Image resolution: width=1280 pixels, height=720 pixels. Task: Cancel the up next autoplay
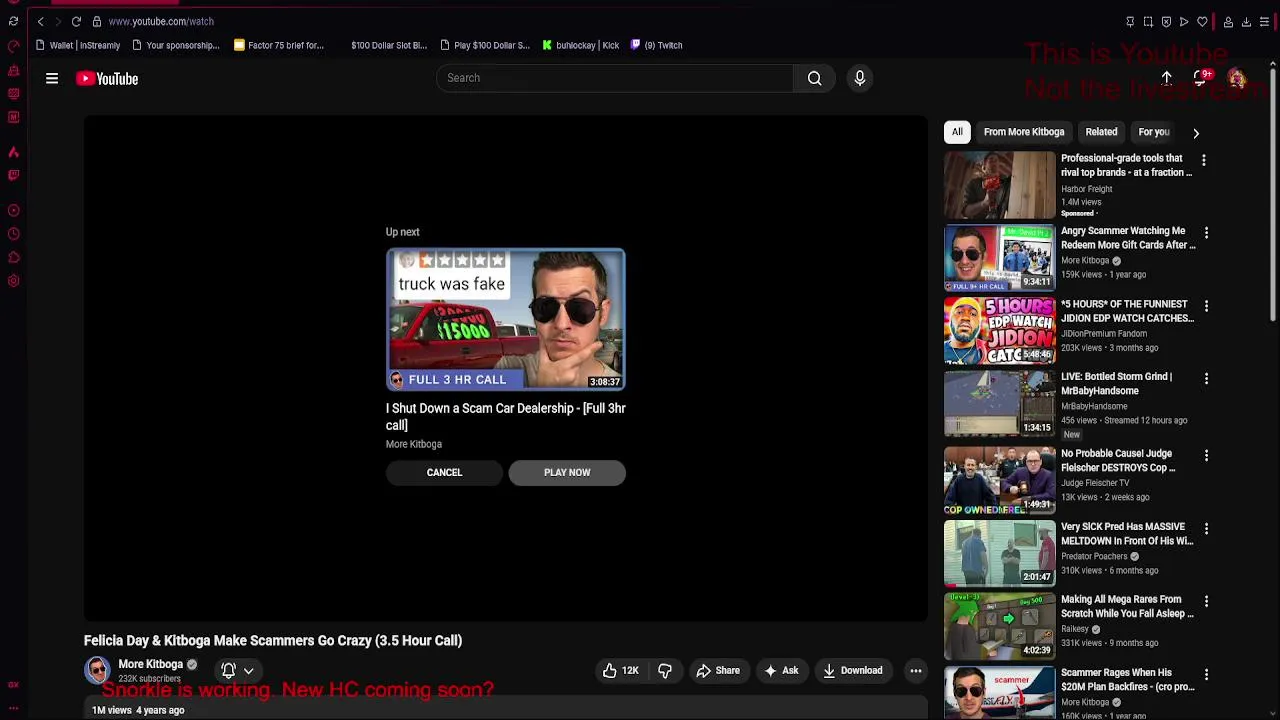pos(444,473)
